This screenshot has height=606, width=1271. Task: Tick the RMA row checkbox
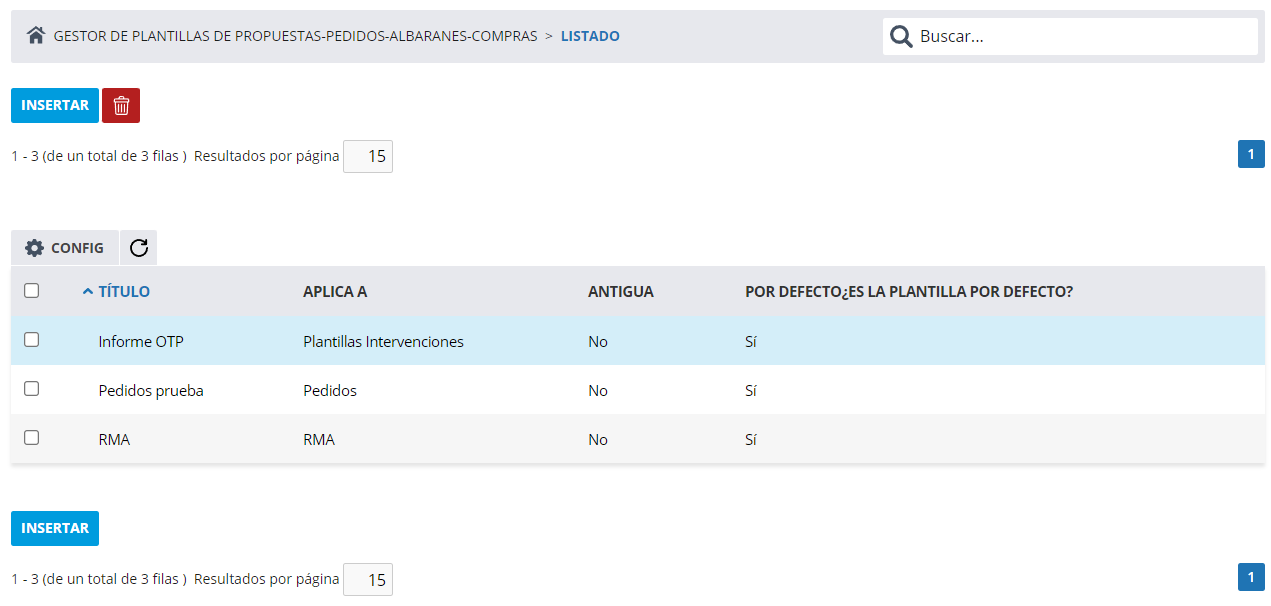pos(32,438)
